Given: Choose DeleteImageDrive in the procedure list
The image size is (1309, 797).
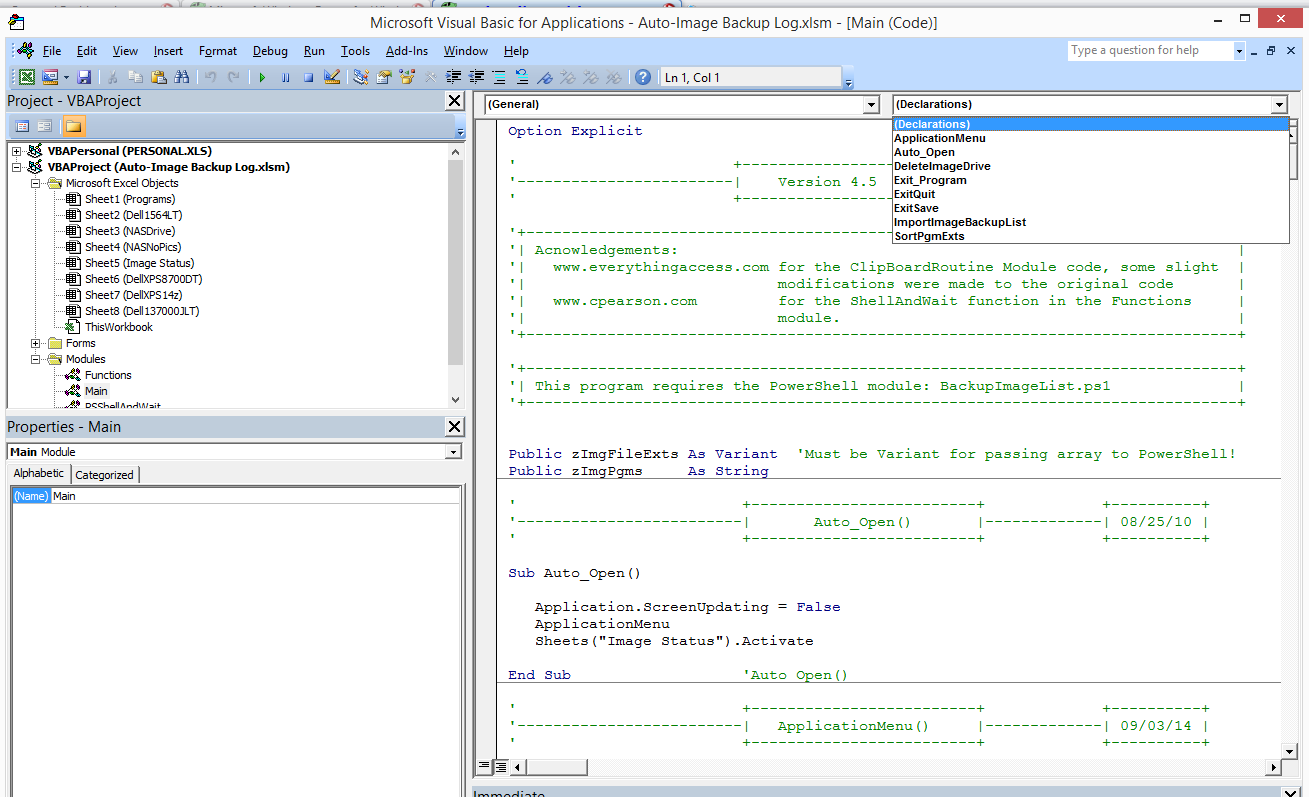Looking at the screenshot, I should point(942,166).
